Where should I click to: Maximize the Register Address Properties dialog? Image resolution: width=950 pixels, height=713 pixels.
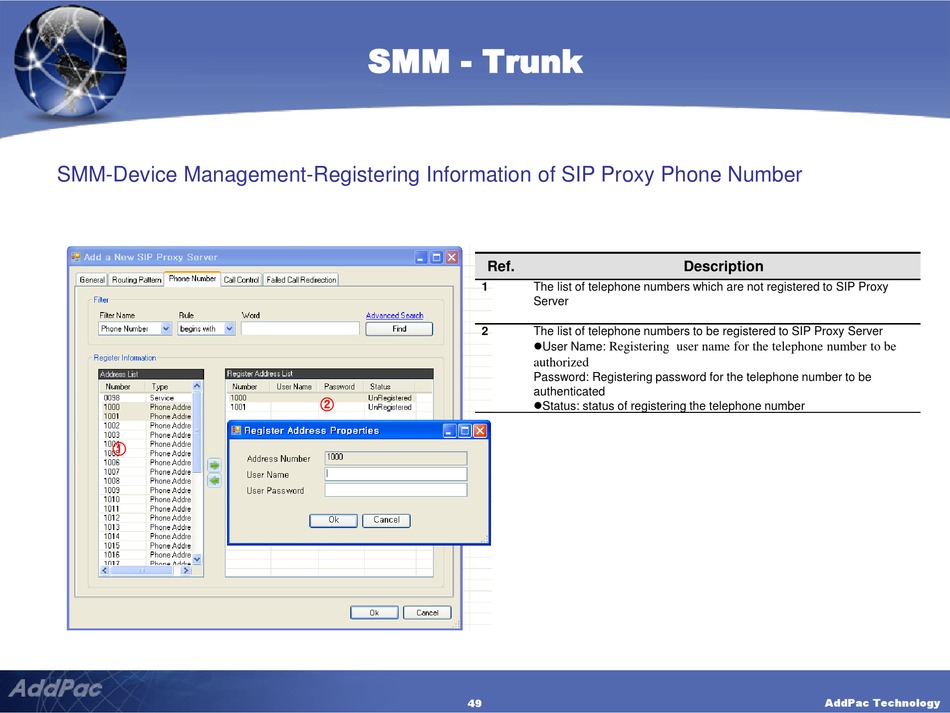point(465,431)
